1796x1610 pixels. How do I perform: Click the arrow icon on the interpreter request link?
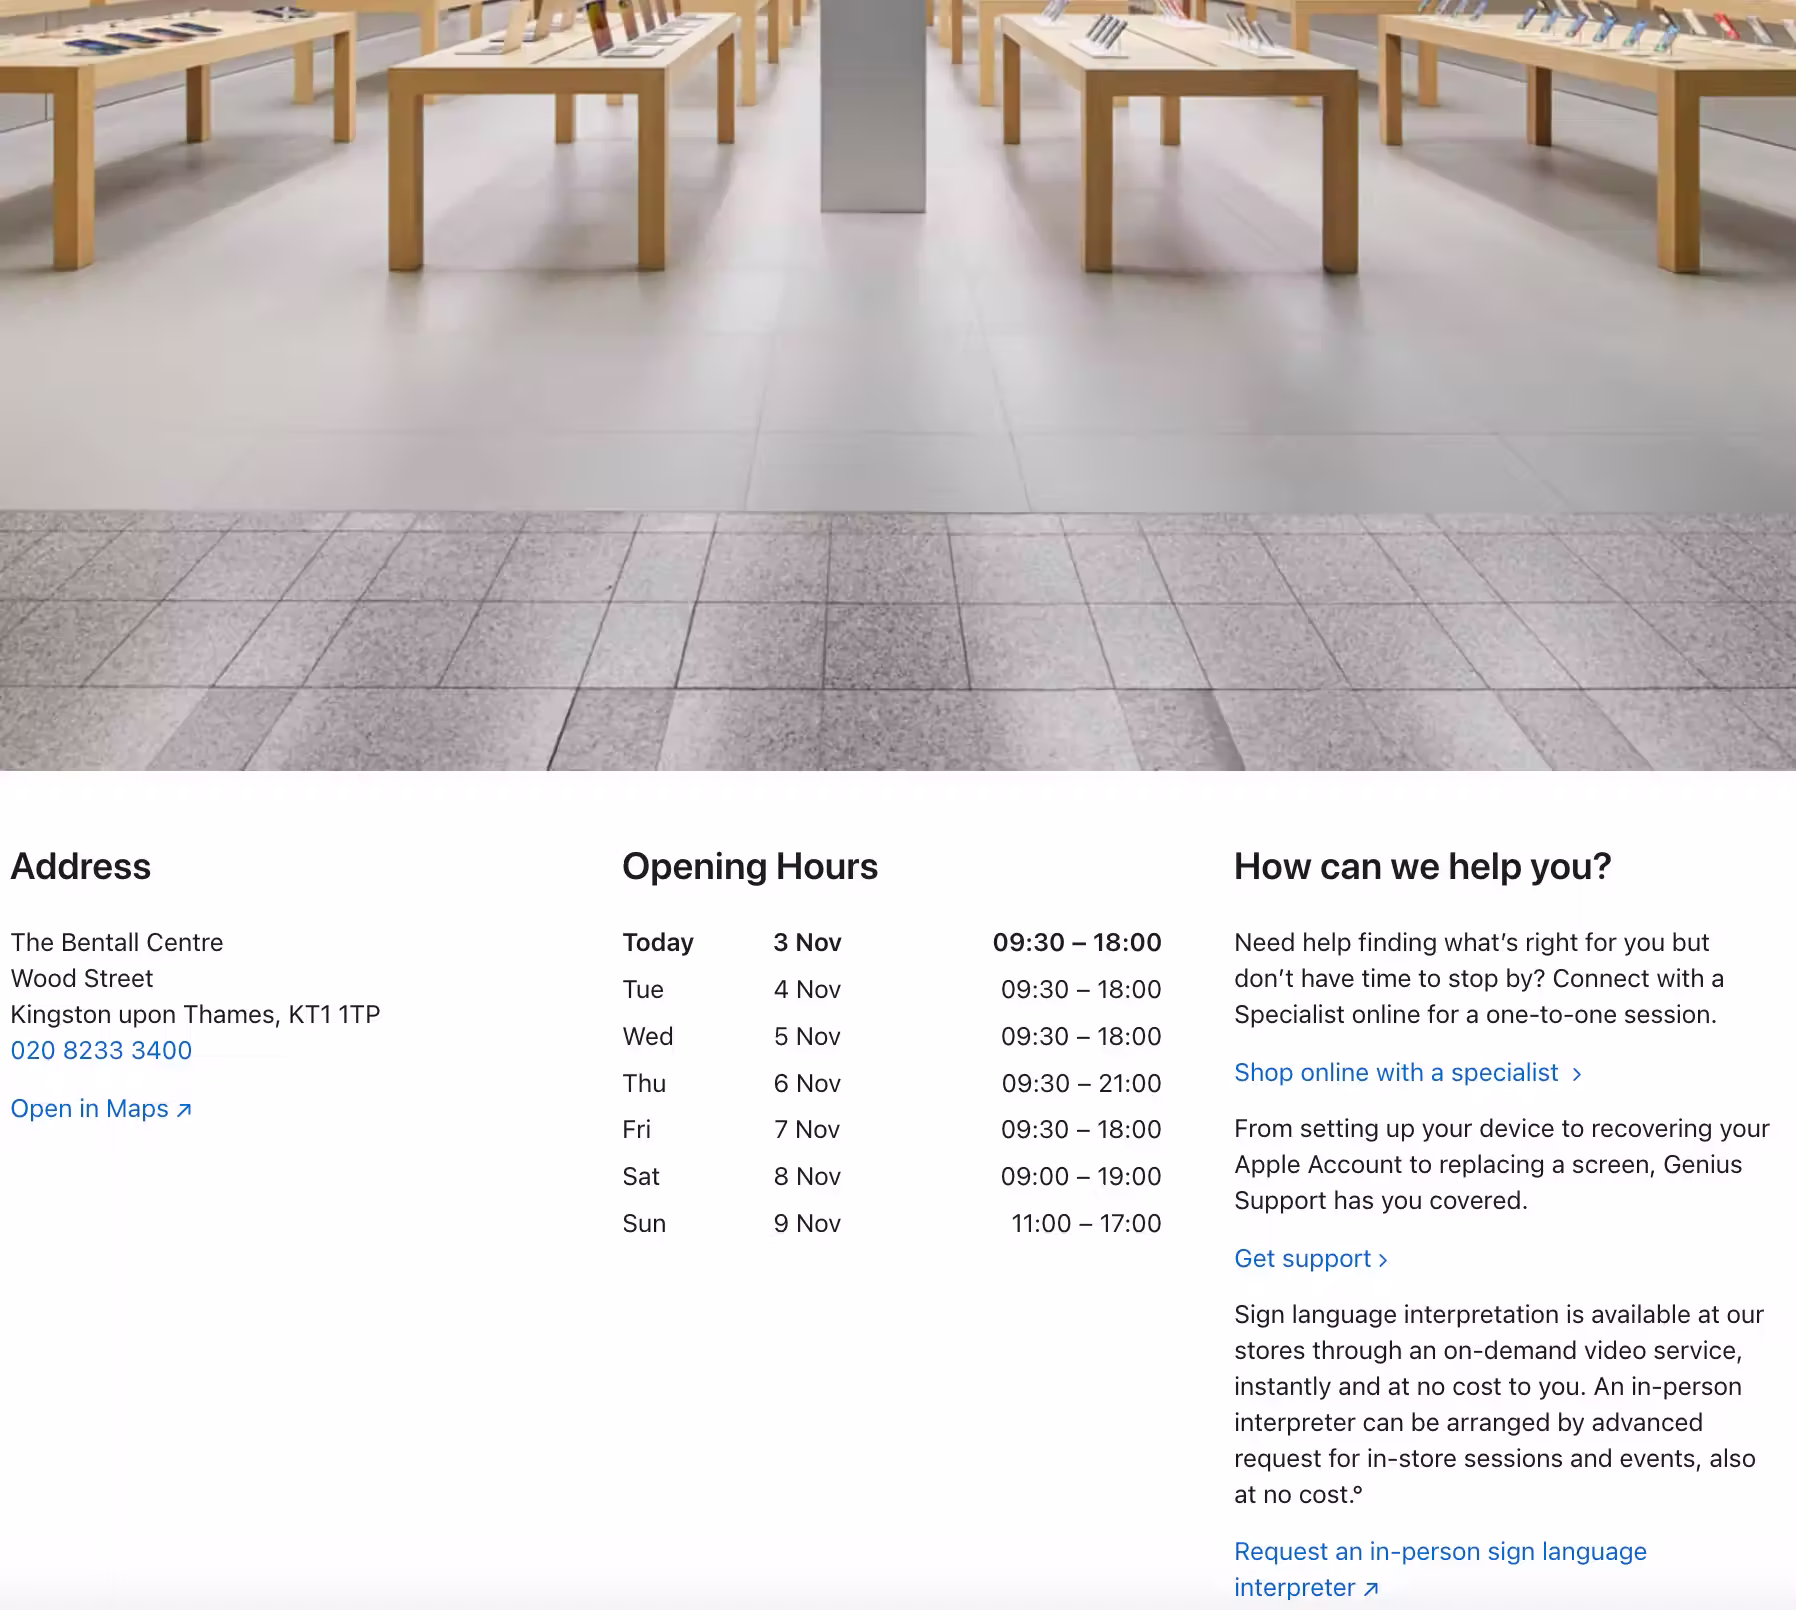(x=1371, y=1588)
